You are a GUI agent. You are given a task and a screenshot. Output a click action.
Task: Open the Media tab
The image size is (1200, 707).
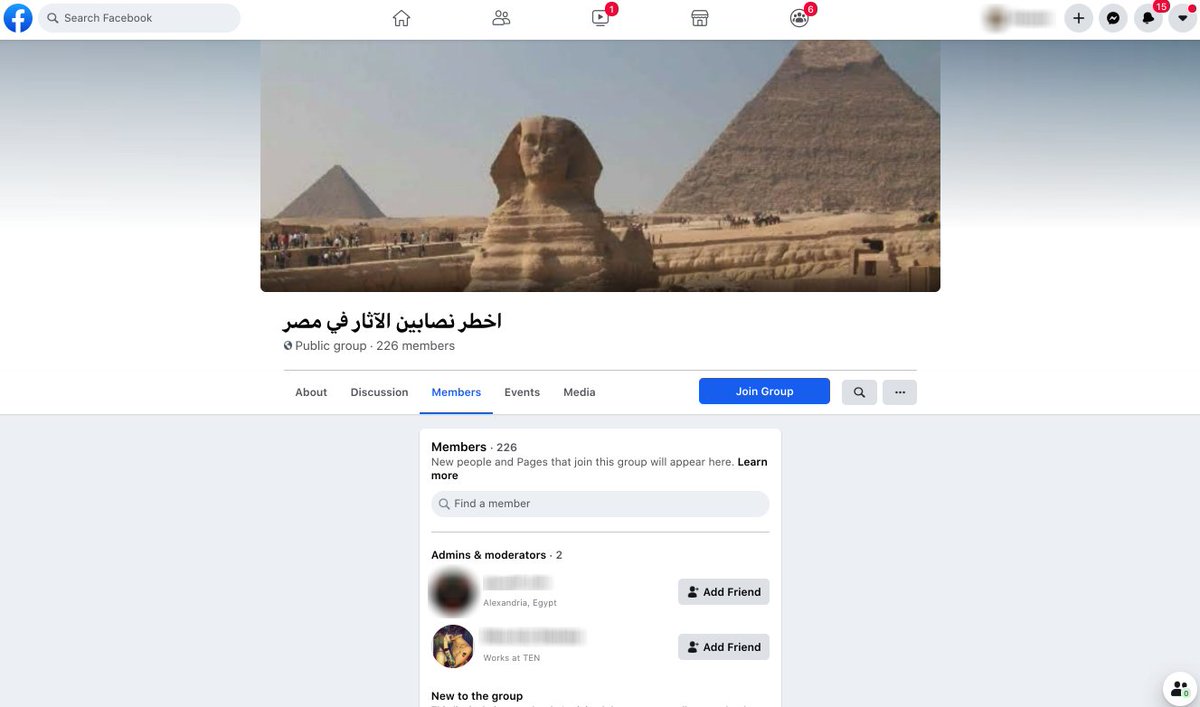579,392
